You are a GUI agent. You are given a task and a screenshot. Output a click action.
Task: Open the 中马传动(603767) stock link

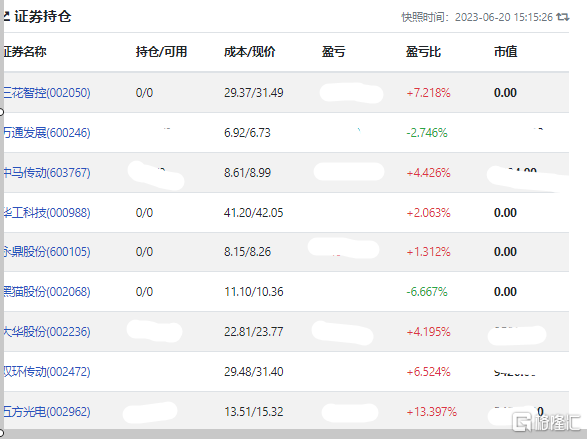click(47, 173)
